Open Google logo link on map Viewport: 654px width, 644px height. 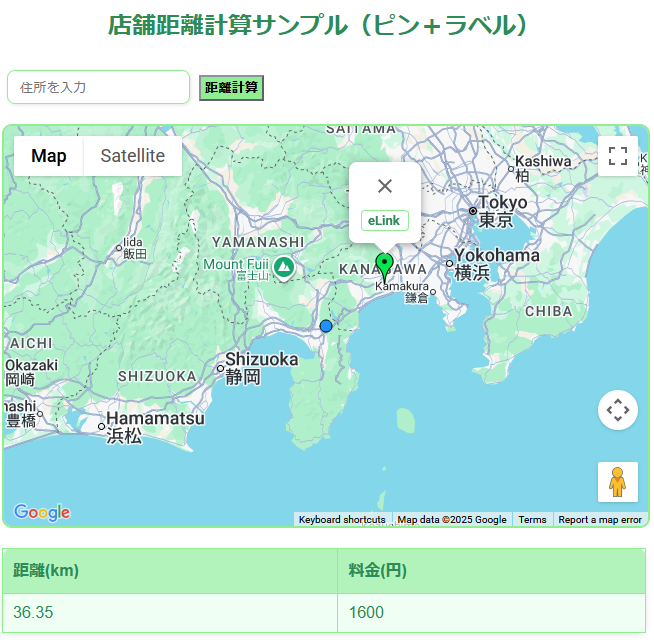42,512
